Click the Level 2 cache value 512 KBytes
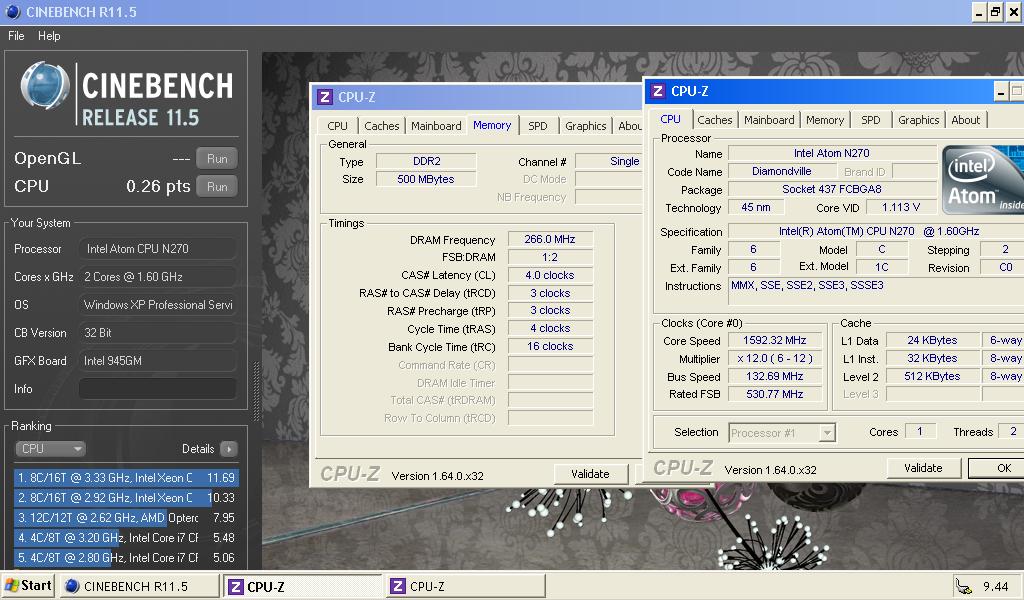The width and height of the screenshot is (1024, 600). (x=932, y=377)
